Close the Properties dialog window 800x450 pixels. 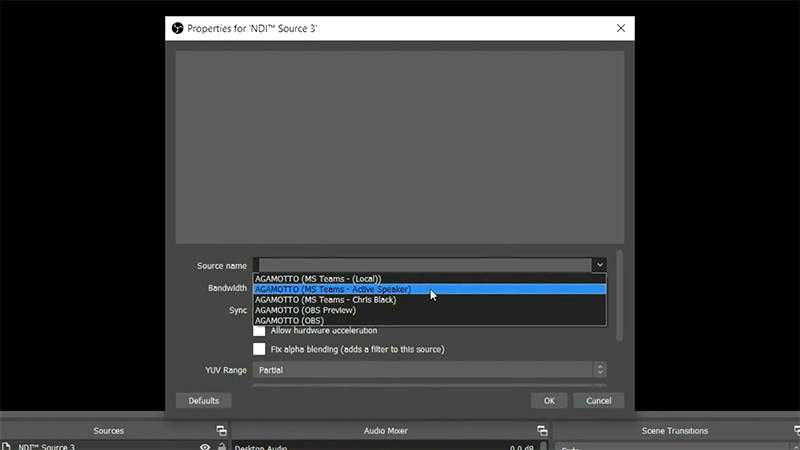coord(620,28)
